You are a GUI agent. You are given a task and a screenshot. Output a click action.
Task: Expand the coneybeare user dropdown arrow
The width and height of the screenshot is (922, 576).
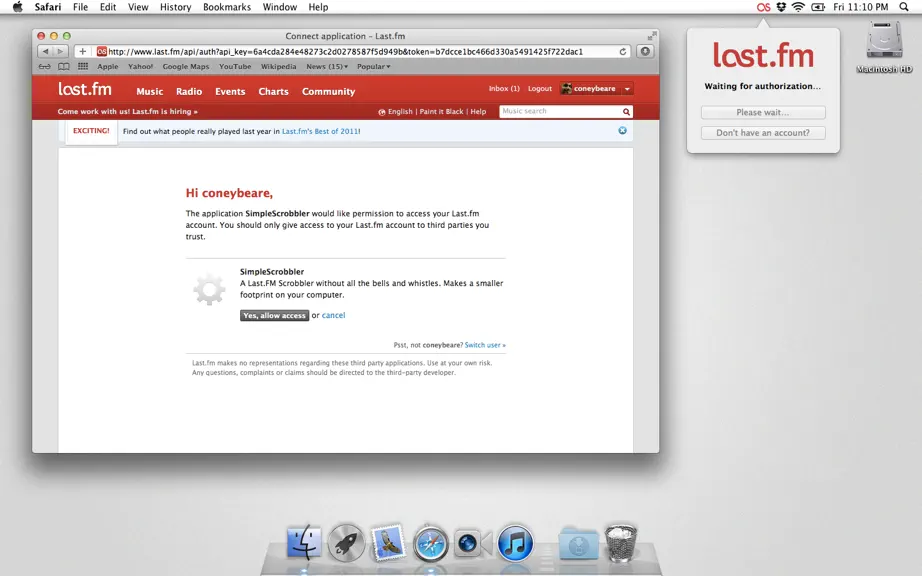point(627,89)
